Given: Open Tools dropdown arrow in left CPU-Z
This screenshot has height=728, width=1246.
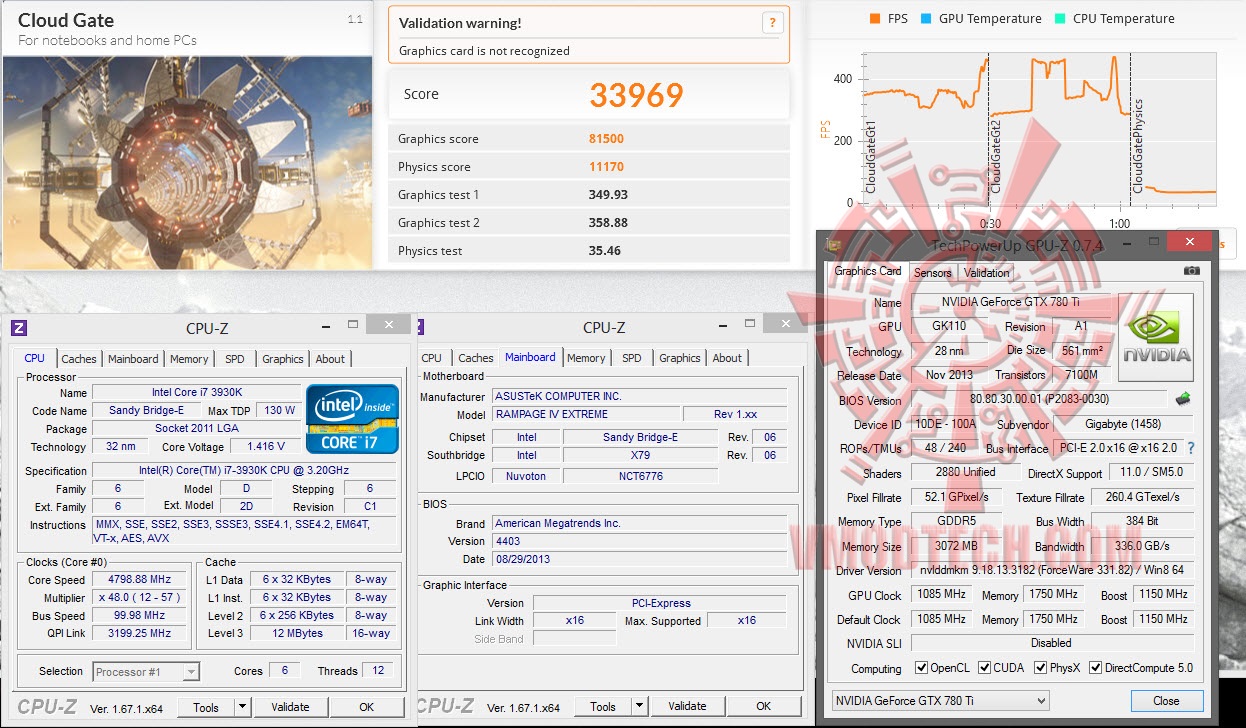Looking at the screenshot, I should [x=242, y=707].
